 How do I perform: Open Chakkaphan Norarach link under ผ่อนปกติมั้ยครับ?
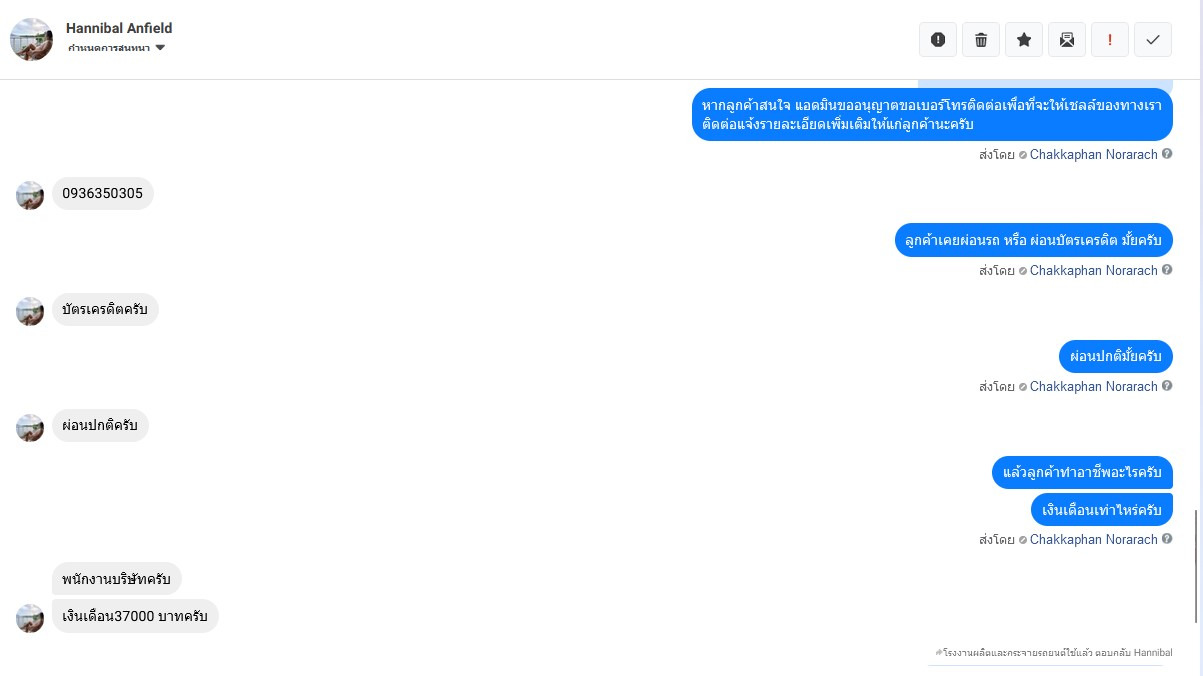point(1093,386)
